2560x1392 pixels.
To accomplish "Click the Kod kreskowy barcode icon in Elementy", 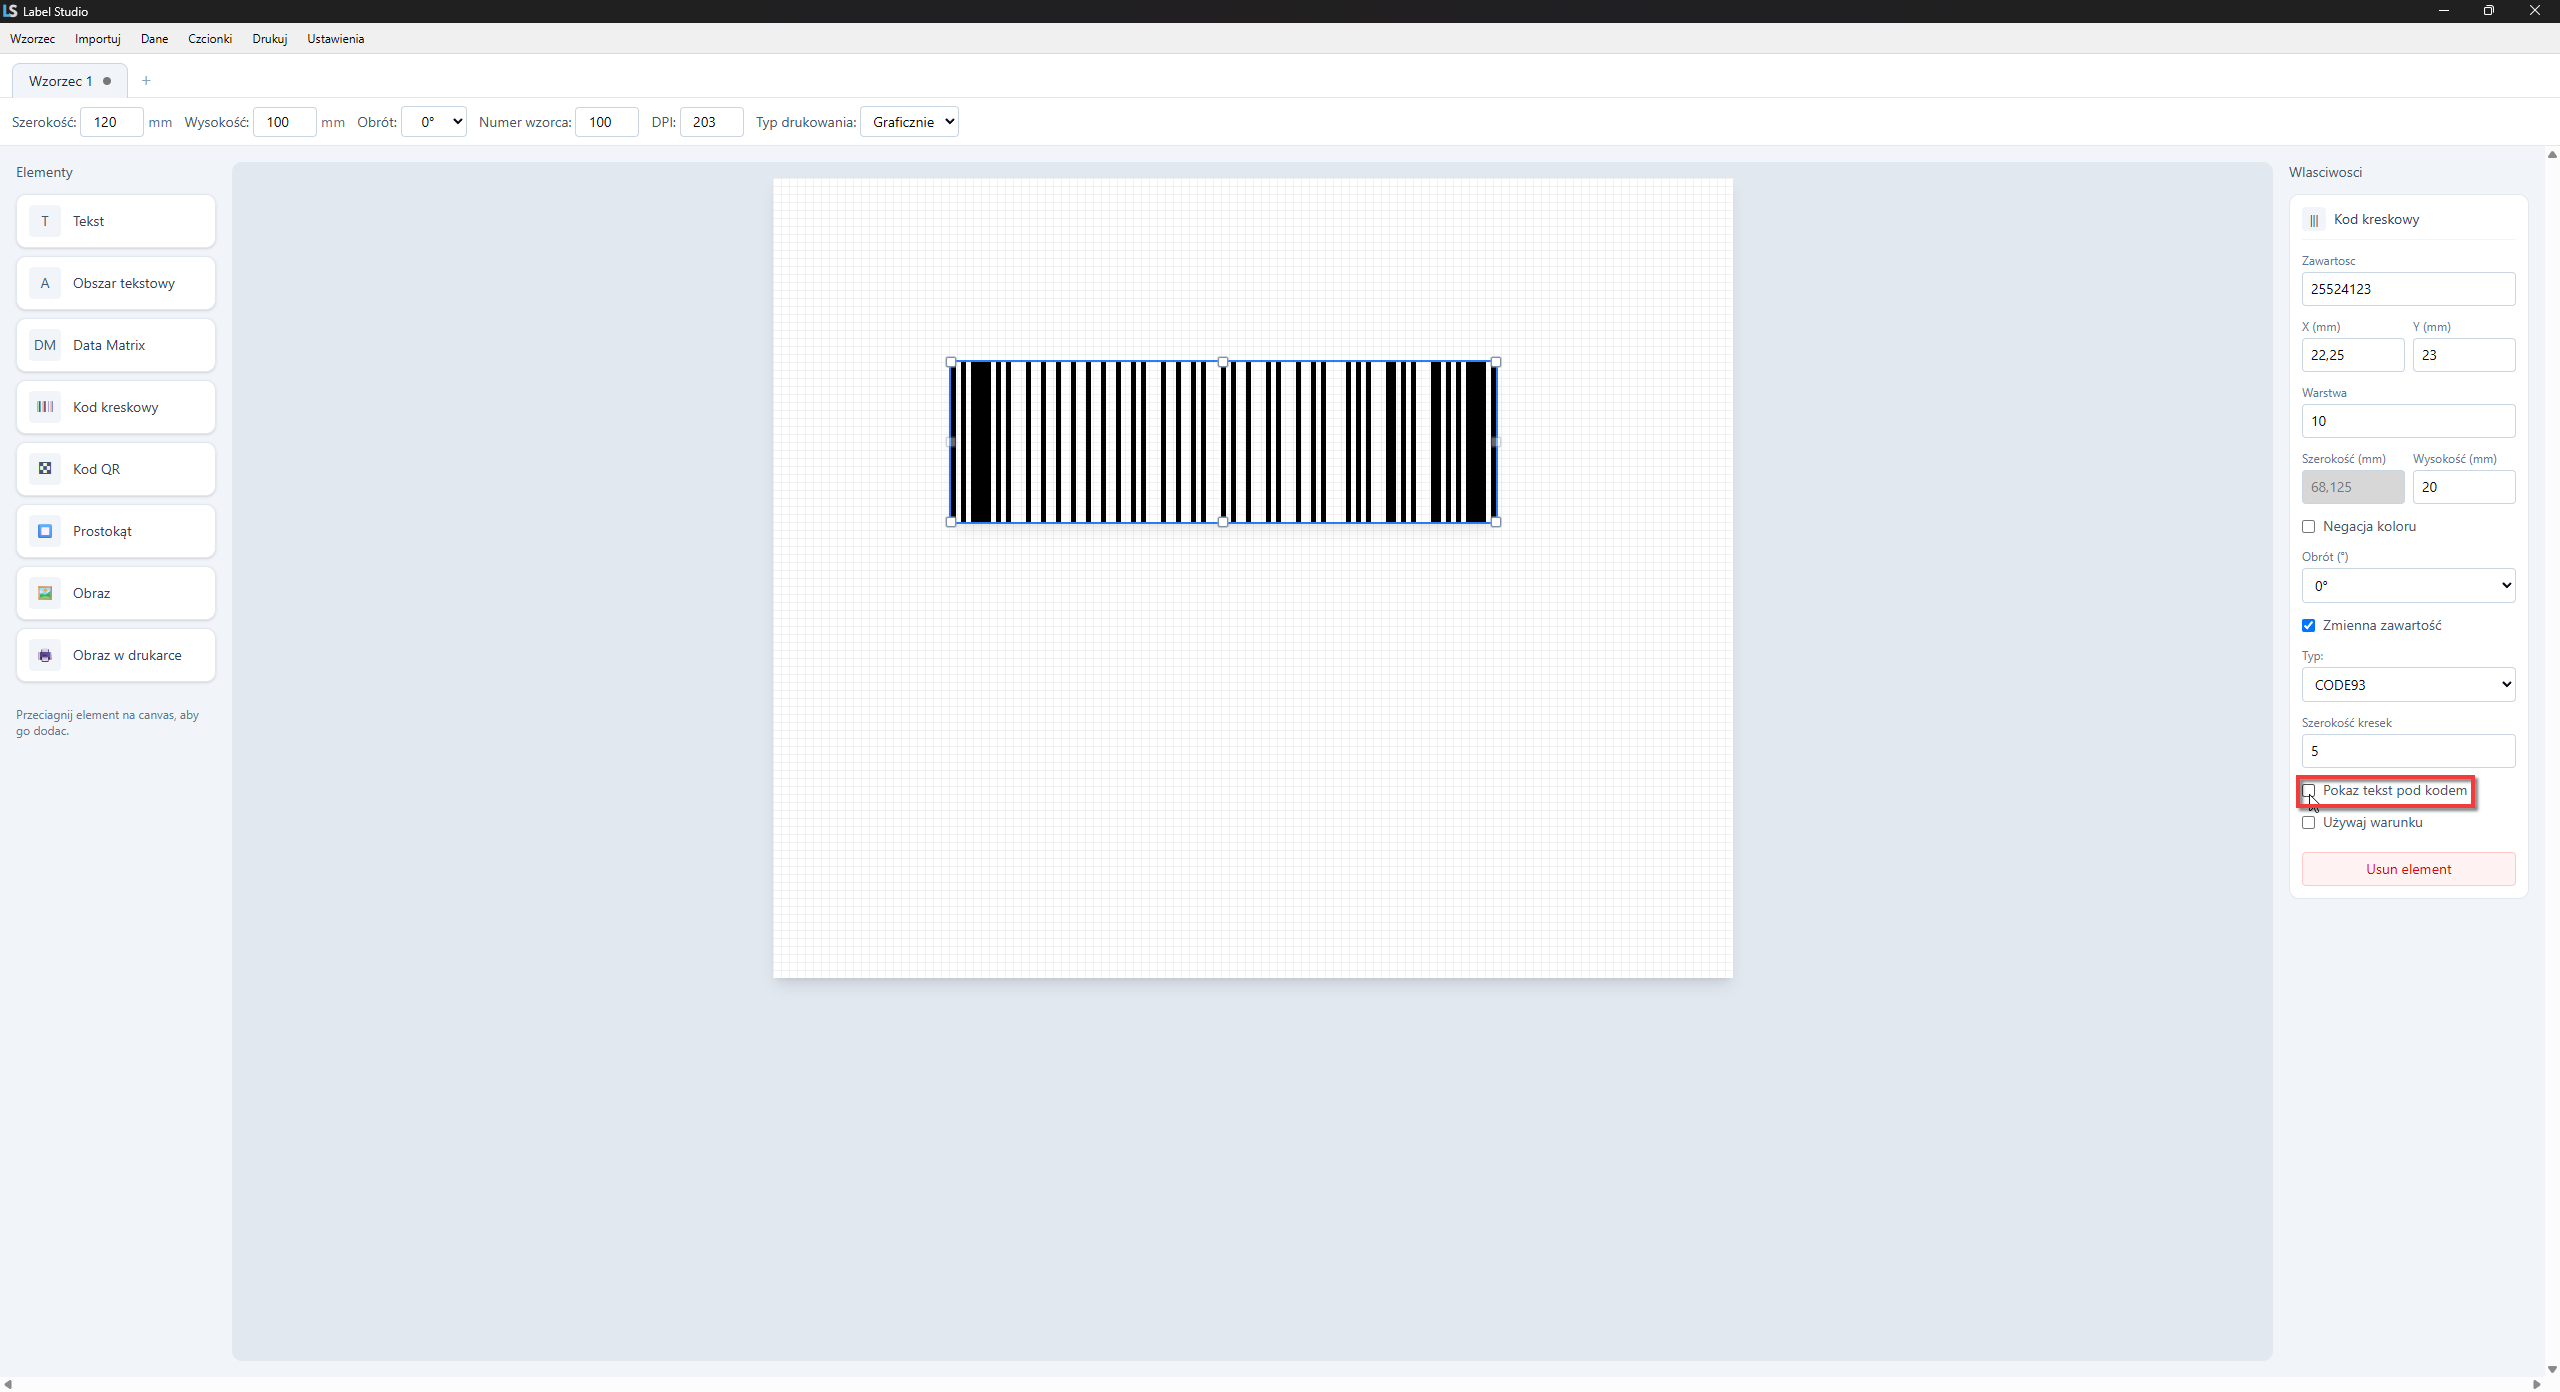I will click(45, 407).
